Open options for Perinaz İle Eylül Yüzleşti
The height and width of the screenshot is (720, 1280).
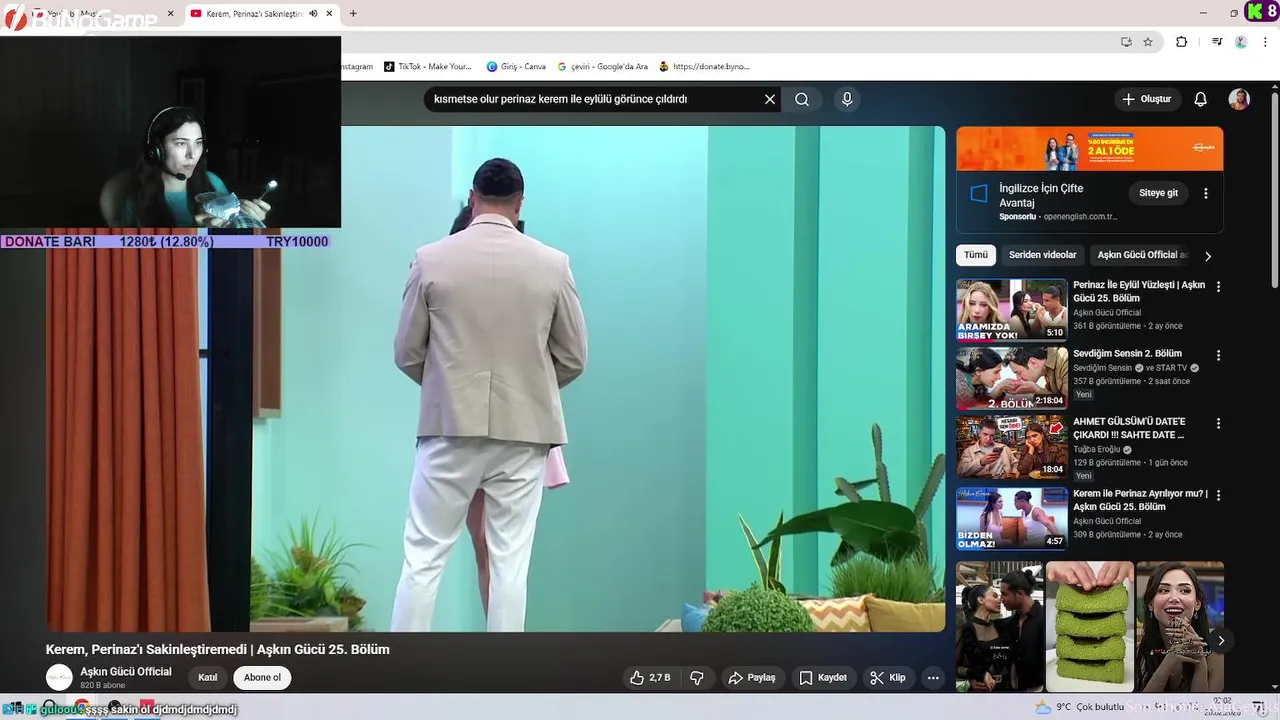click(1218, 286)
